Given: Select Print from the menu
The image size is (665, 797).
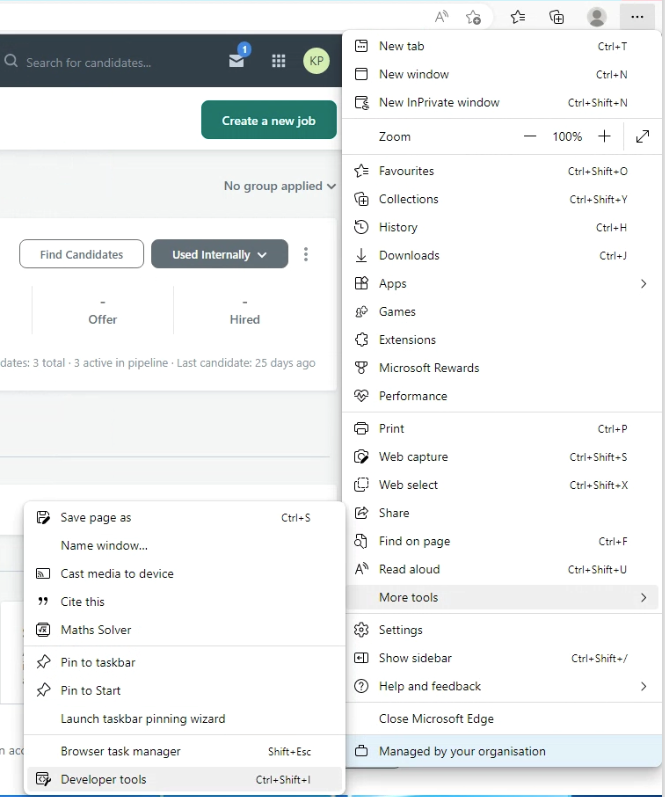Looking at the screenshot, I should point(502,429).
